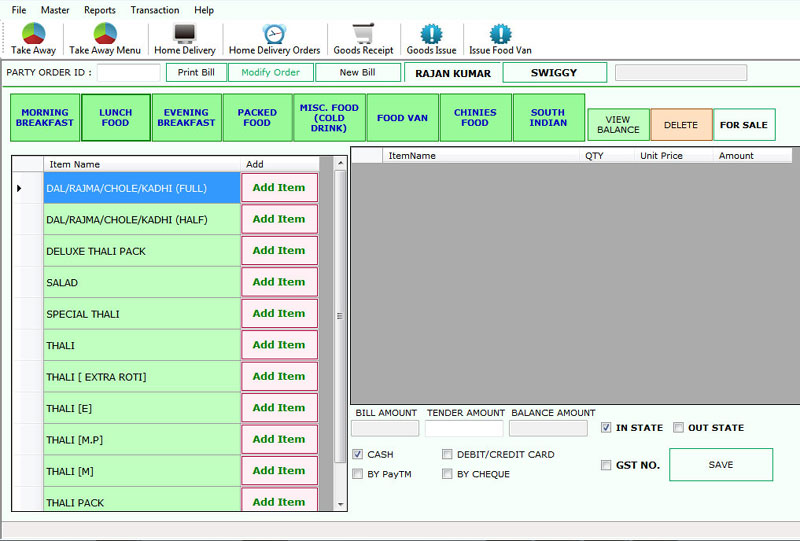Open the Master menu

click(x=55, y=10)
